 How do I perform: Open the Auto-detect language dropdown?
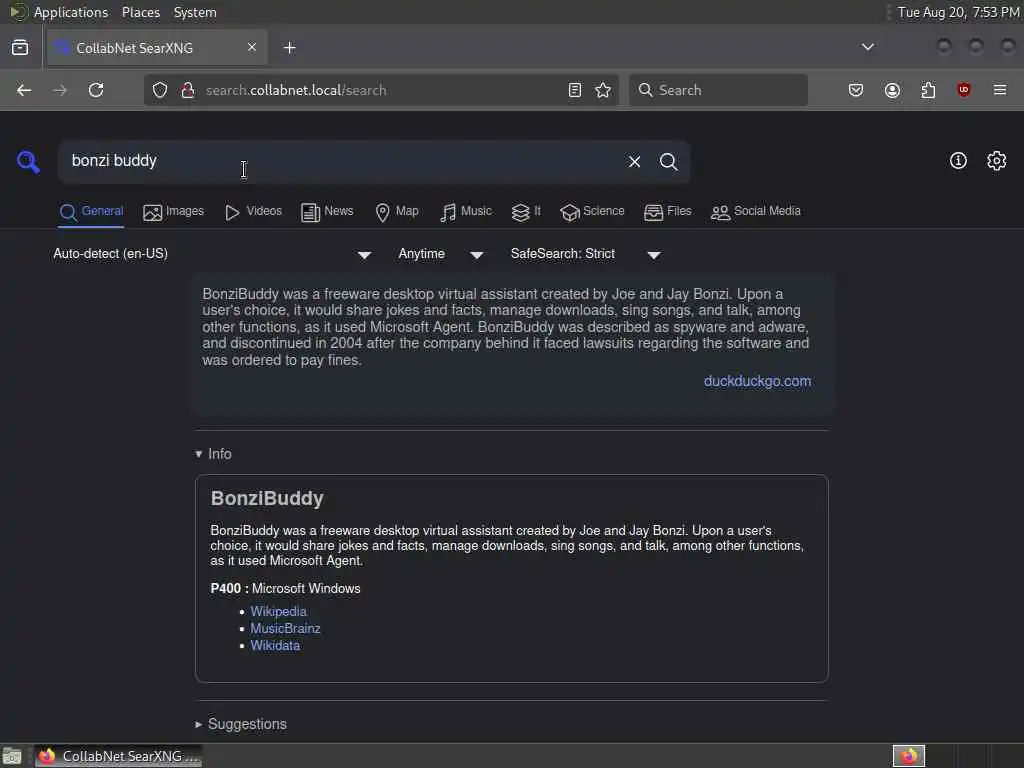pyautogui.click(x=212, y=254)
